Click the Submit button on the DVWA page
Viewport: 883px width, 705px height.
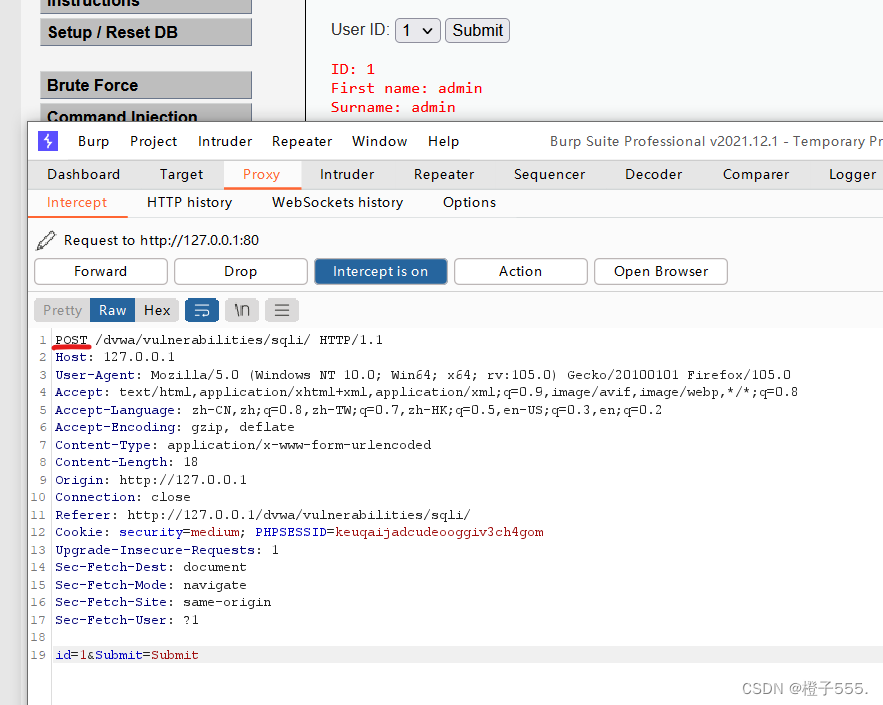pyautogui.click(x=478, y=30)
